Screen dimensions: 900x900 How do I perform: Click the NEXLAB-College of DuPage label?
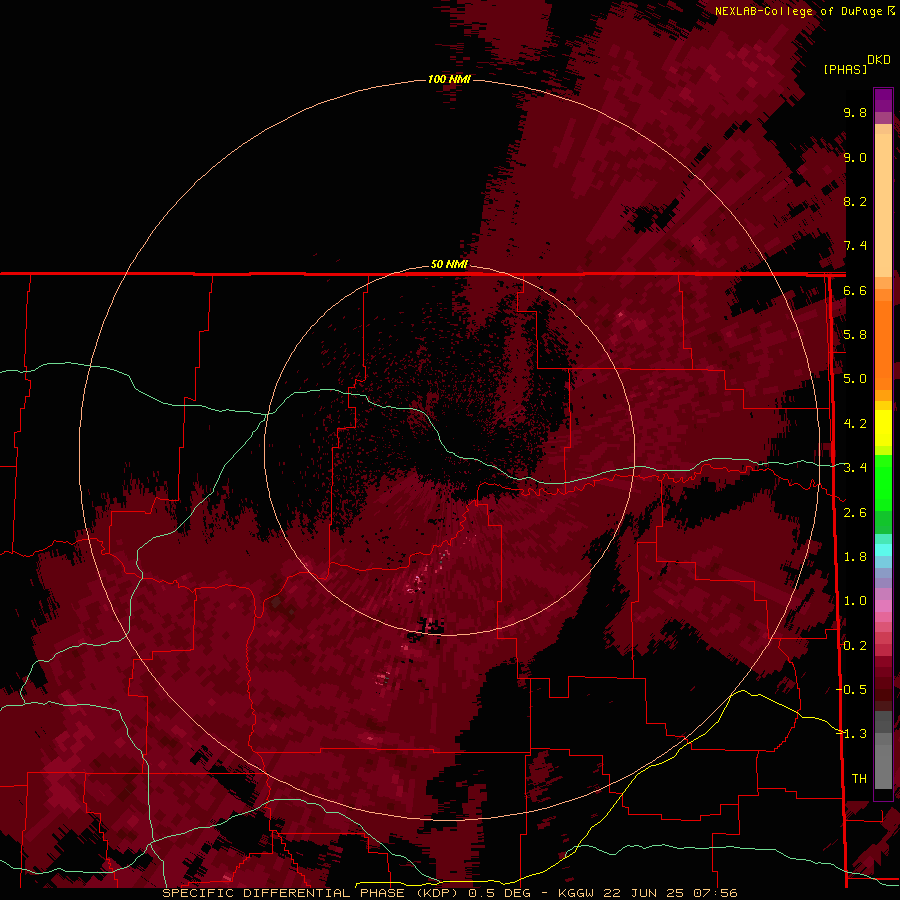(798, 11)
